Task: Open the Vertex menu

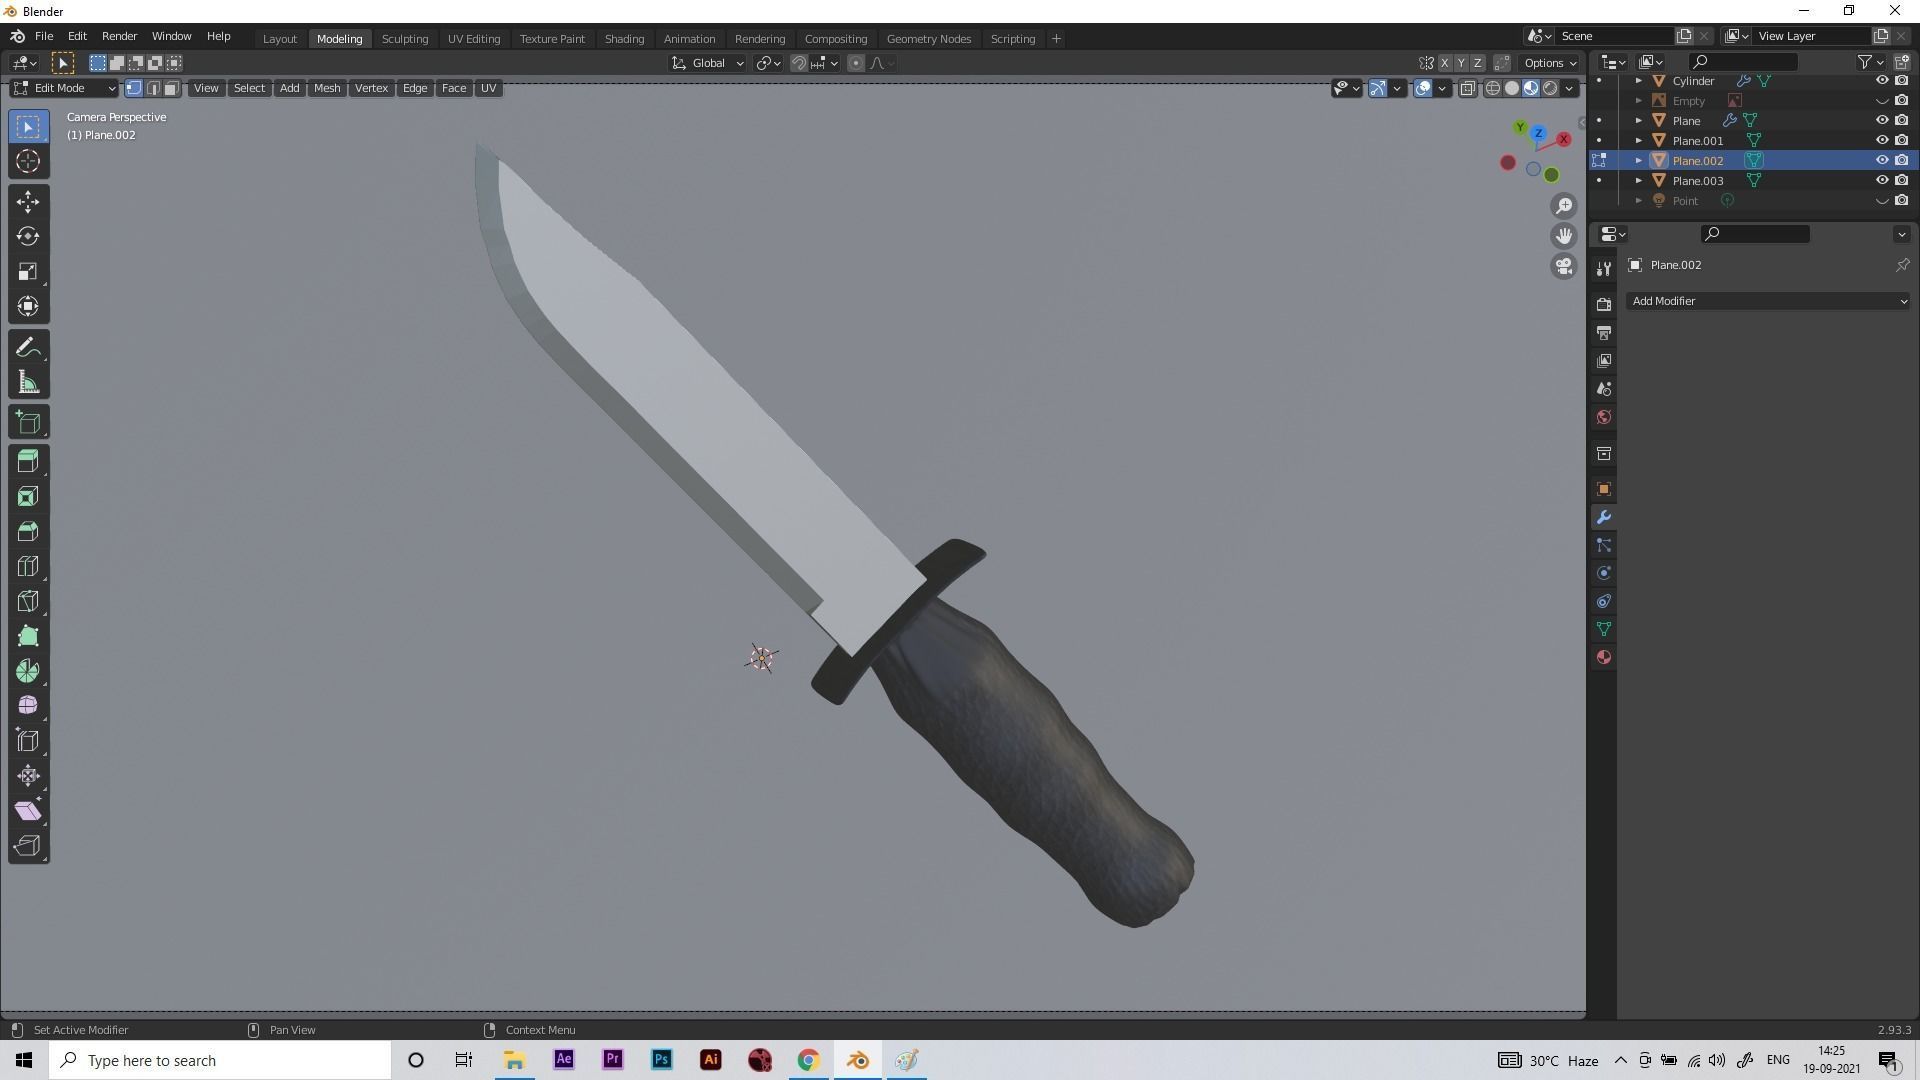Action: pyautogui.click(x=371, y=88)
